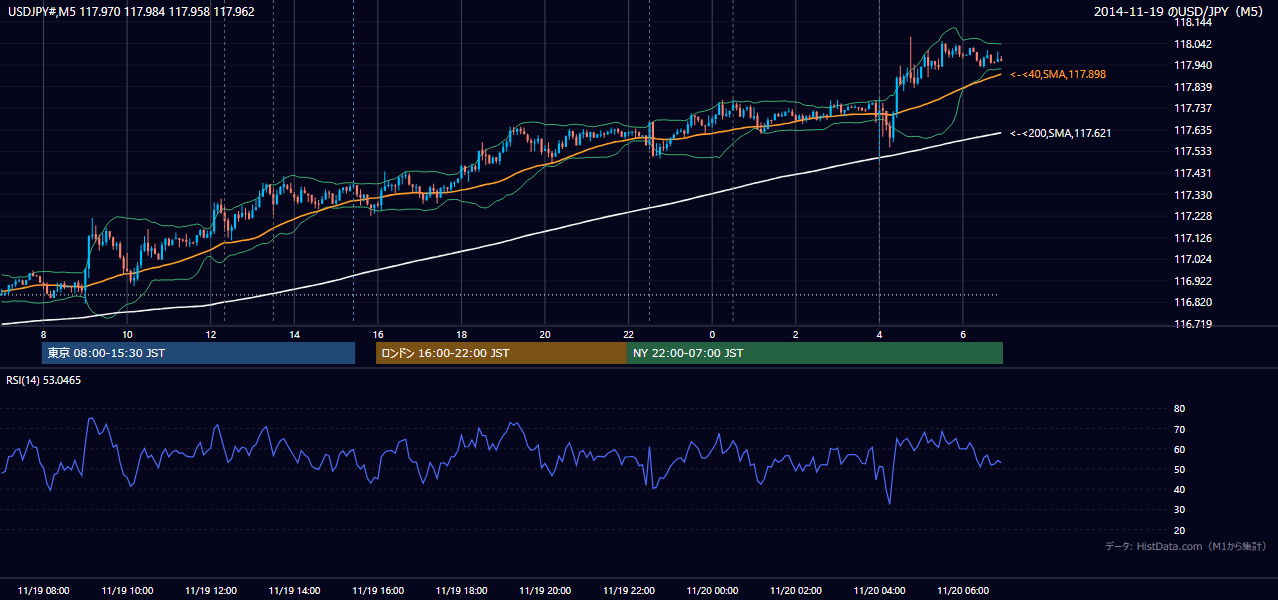Select the 116.922 price scale value
1278x600 pixels.
[x=1192, y=281]
